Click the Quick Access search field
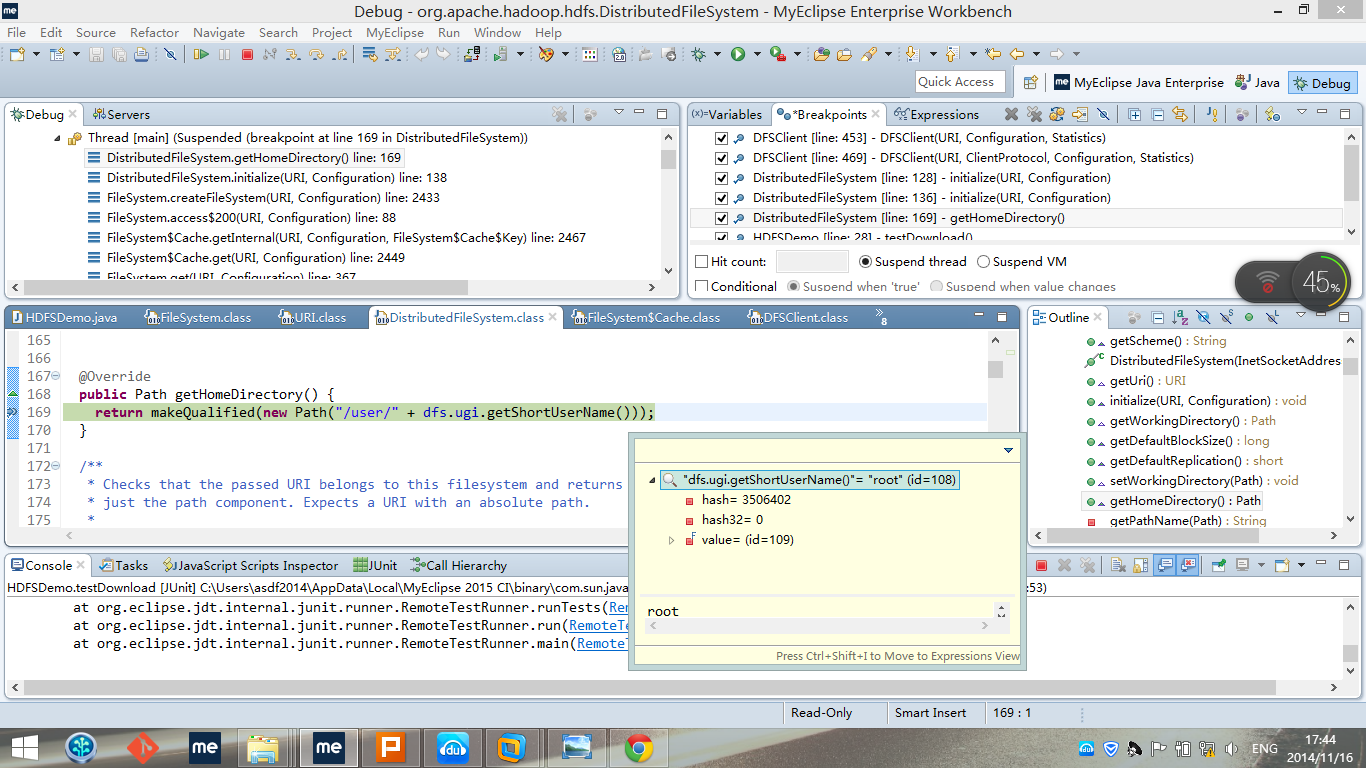This screenshot has height=768, width=1366. pyautogui.click(x=959, y=82)
